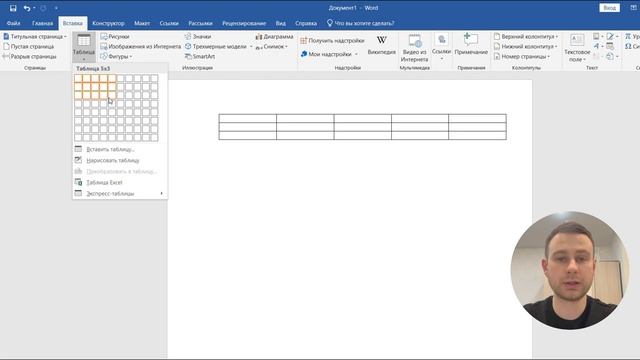Add a Примечание (Comment)

pyautogui.click(x=471, y=44)
